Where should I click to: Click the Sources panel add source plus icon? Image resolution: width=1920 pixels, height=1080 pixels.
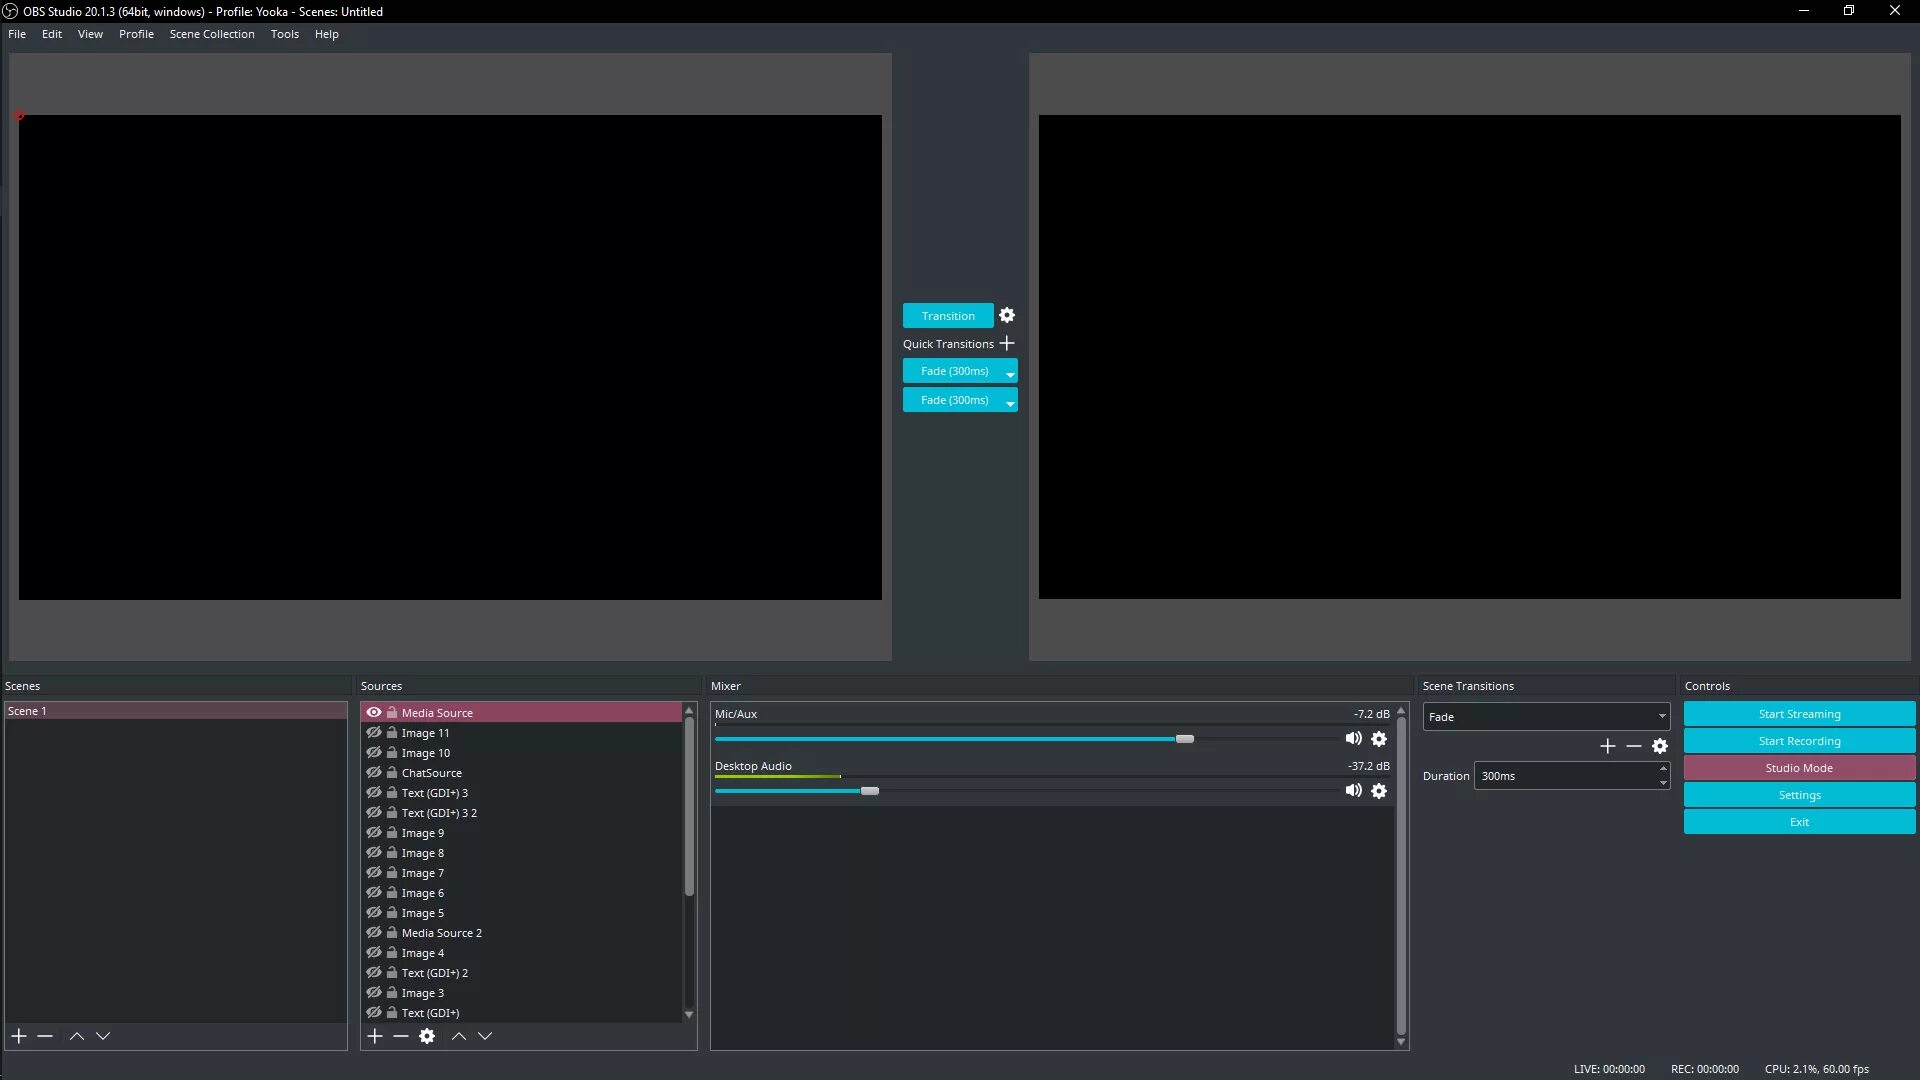point(376,1035)
